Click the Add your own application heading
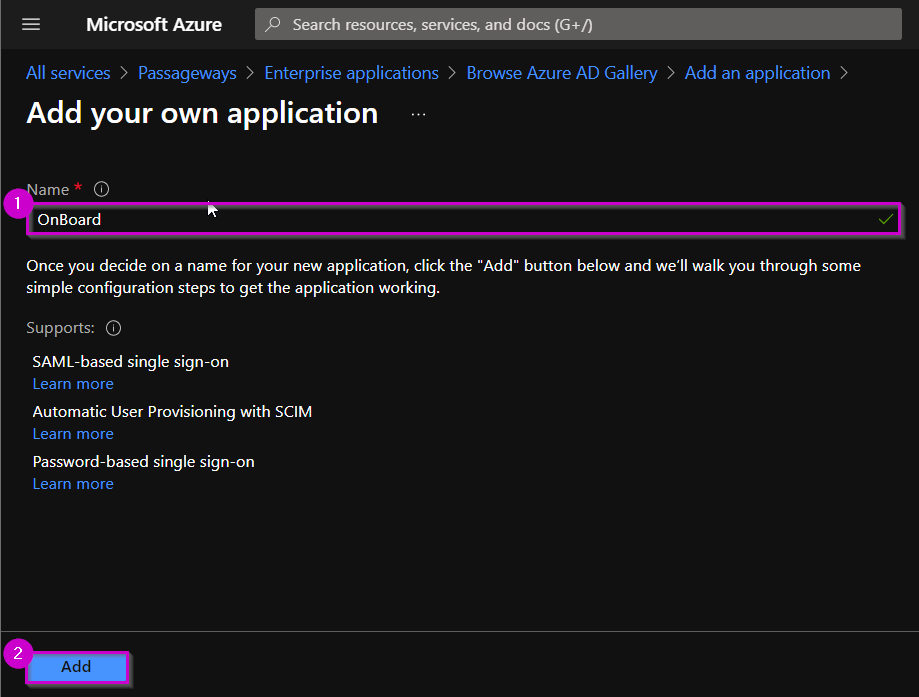Screen dimensions: 919x697 [202, 113]
